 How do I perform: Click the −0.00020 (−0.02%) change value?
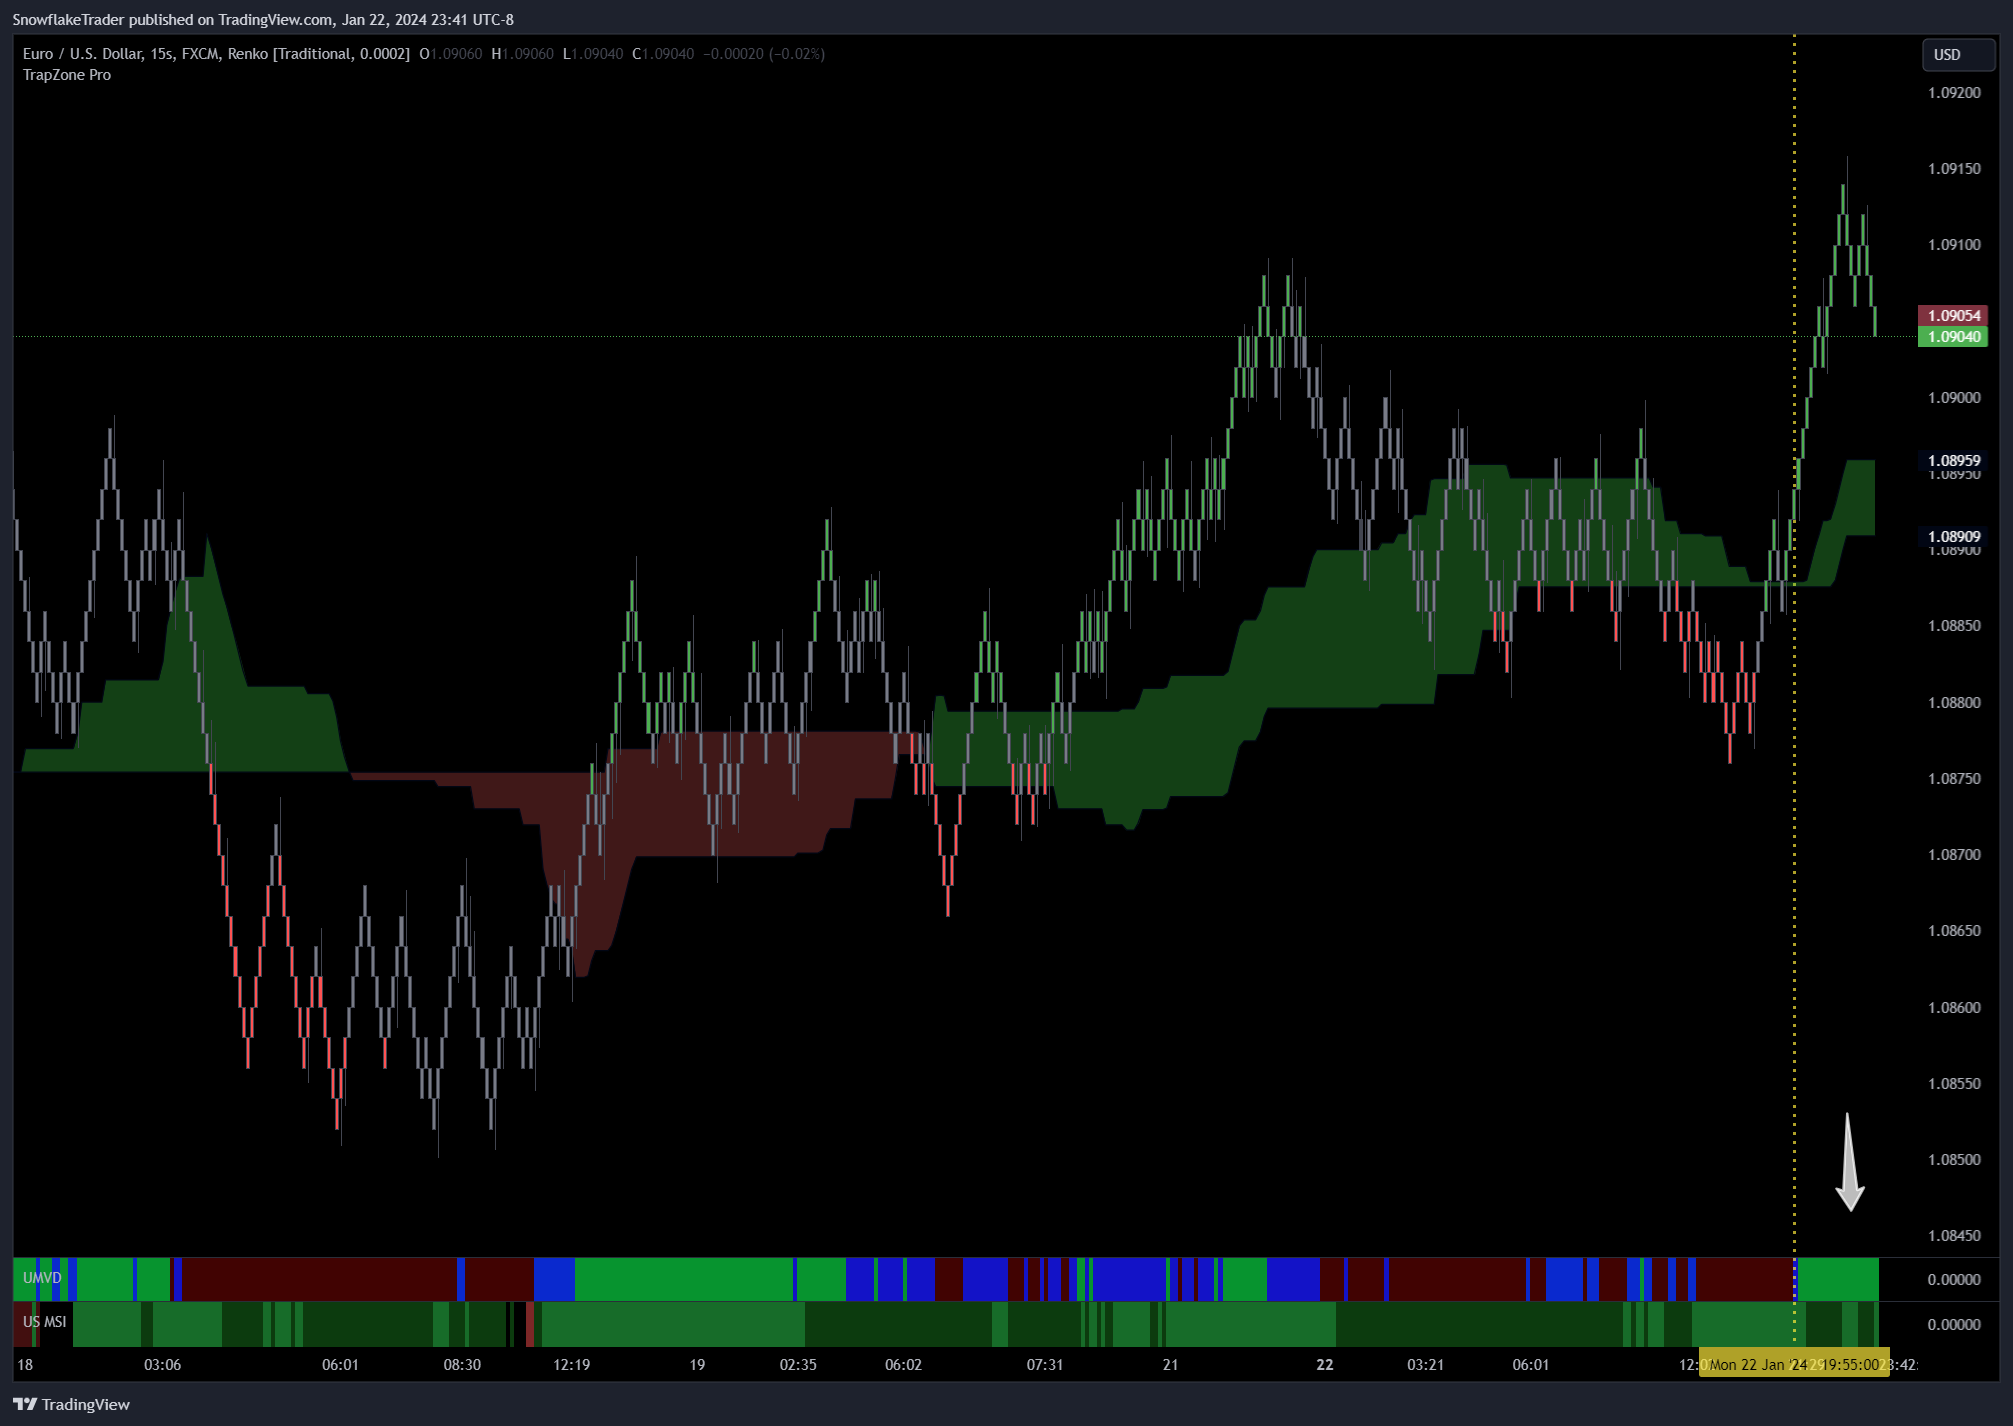point(764,54)
